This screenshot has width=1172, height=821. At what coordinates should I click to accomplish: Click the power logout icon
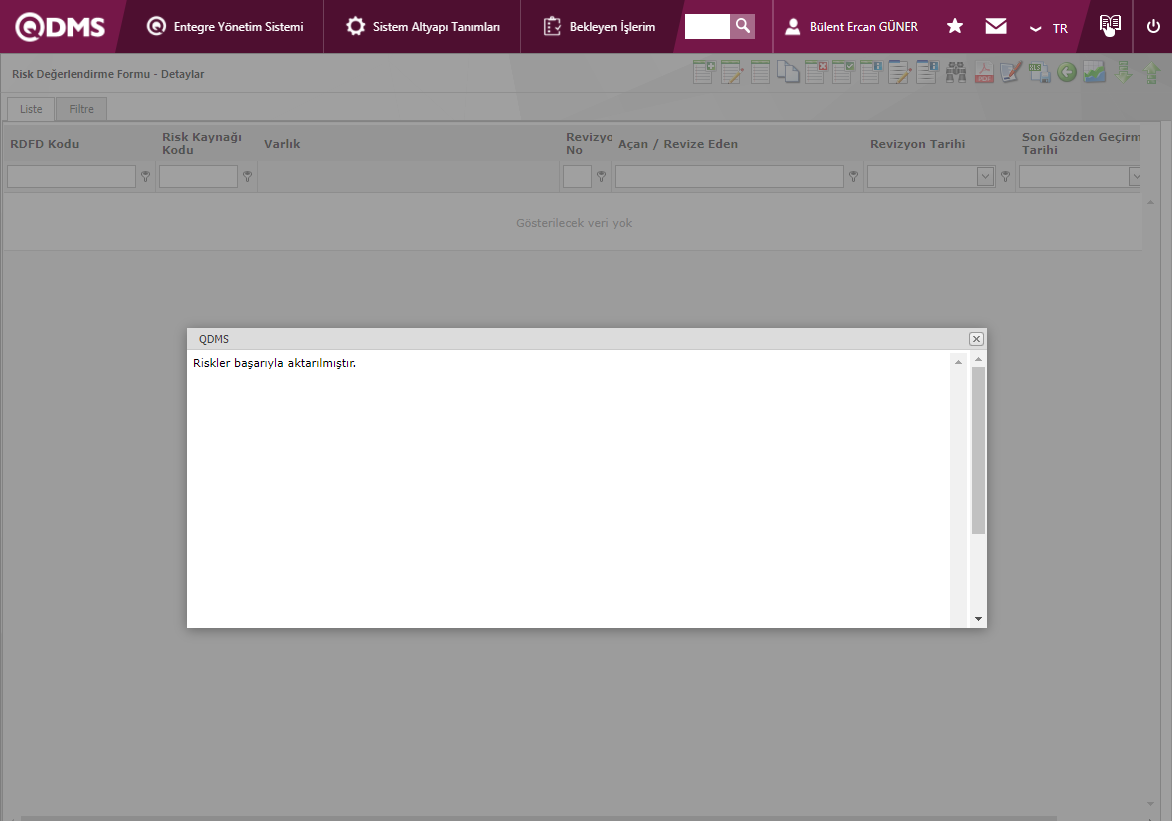click(x=1153, y=27)
